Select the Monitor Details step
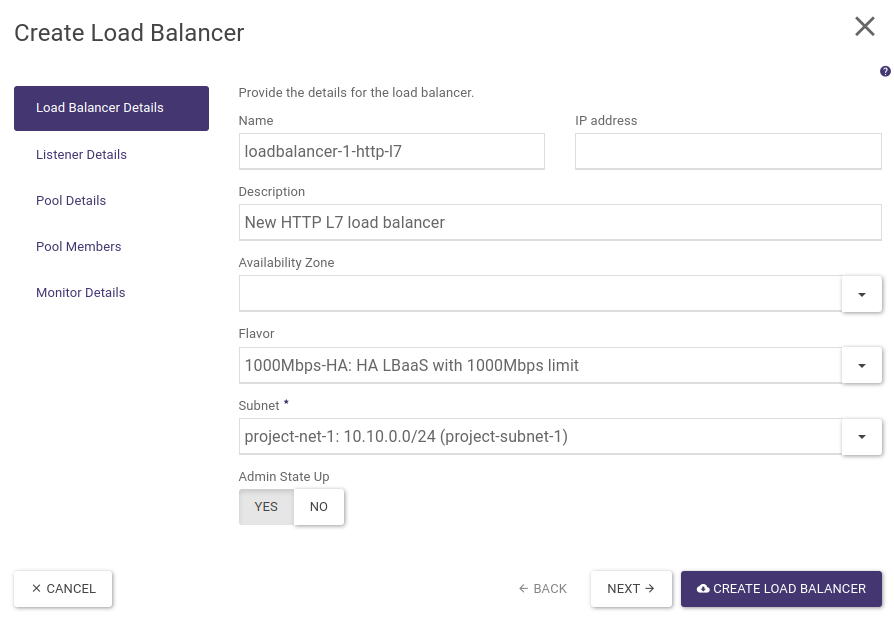 [x=80, y=293]
